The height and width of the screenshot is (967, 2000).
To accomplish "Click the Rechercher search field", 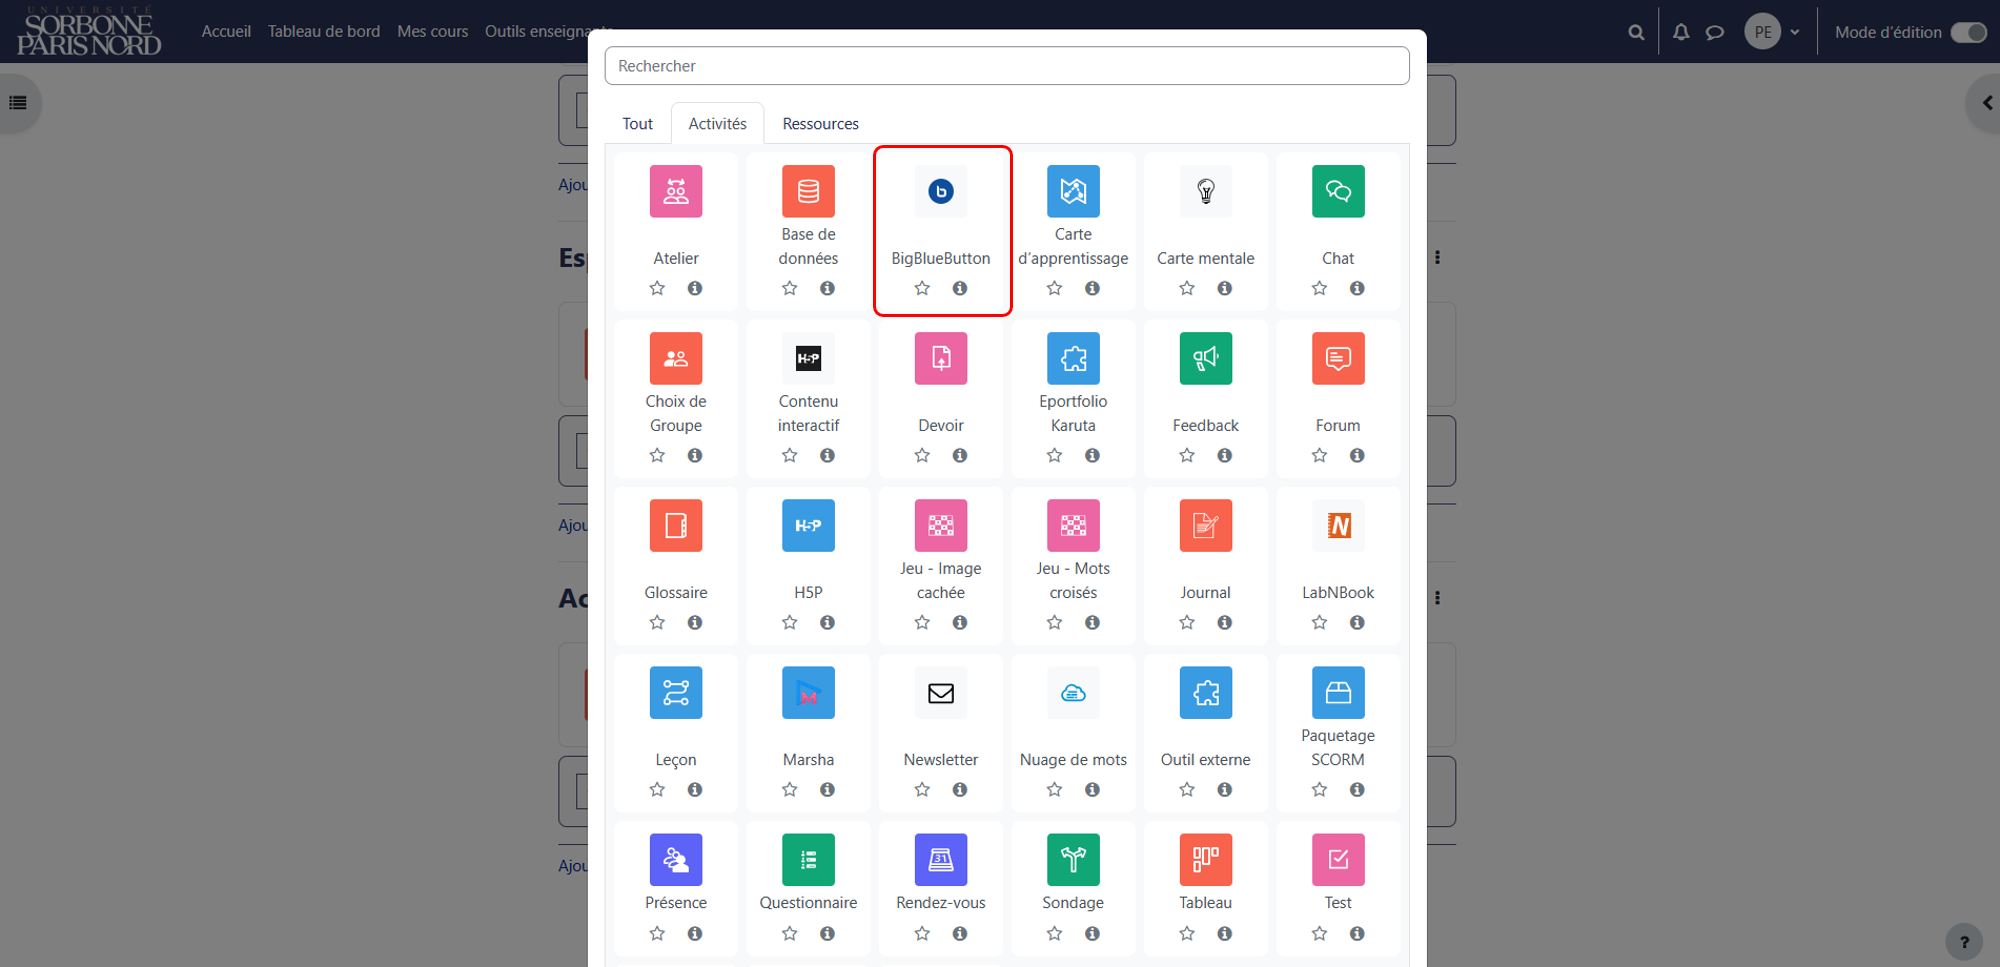I will pos(1007,66).
